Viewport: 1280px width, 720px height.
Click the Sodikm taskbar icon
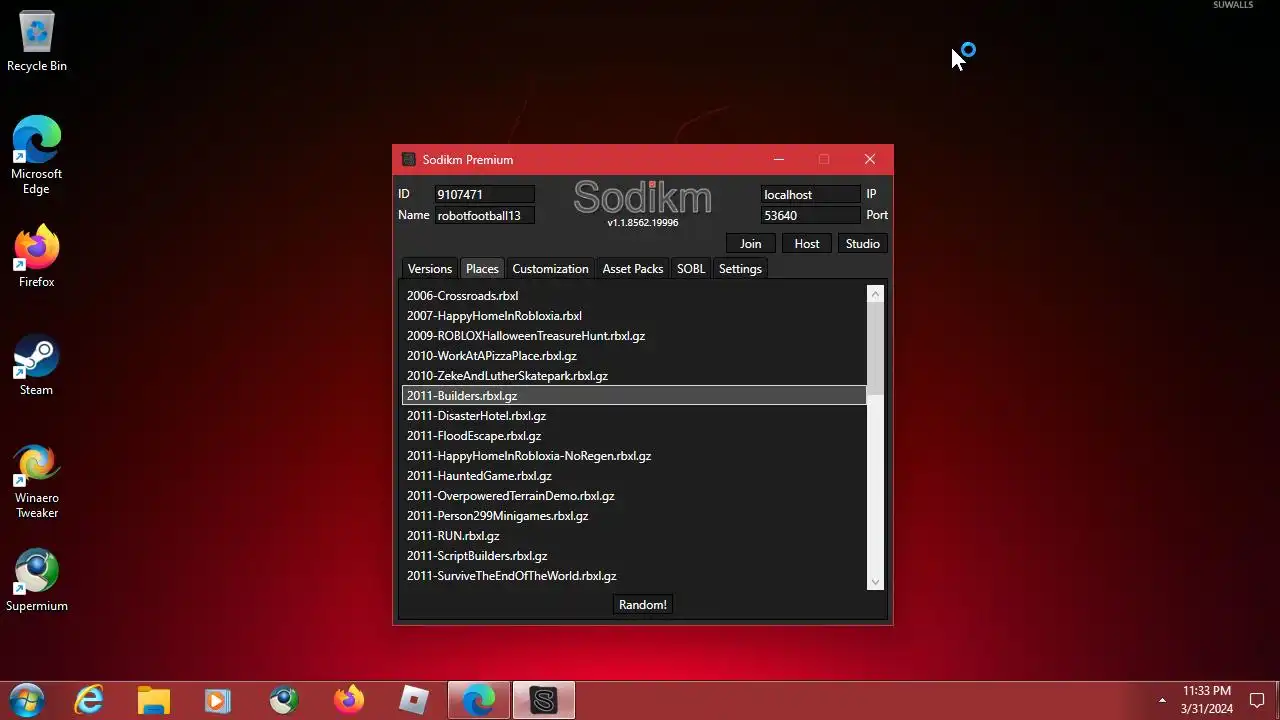point(544,700)
